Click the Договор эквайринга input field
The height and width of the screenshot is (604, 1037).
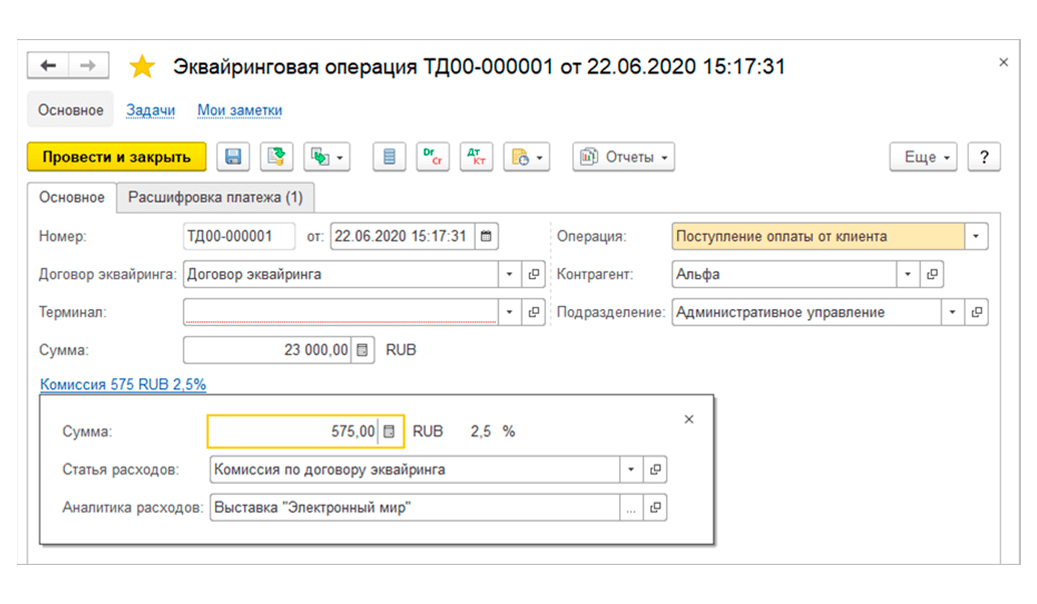click(x=340, y=274)
